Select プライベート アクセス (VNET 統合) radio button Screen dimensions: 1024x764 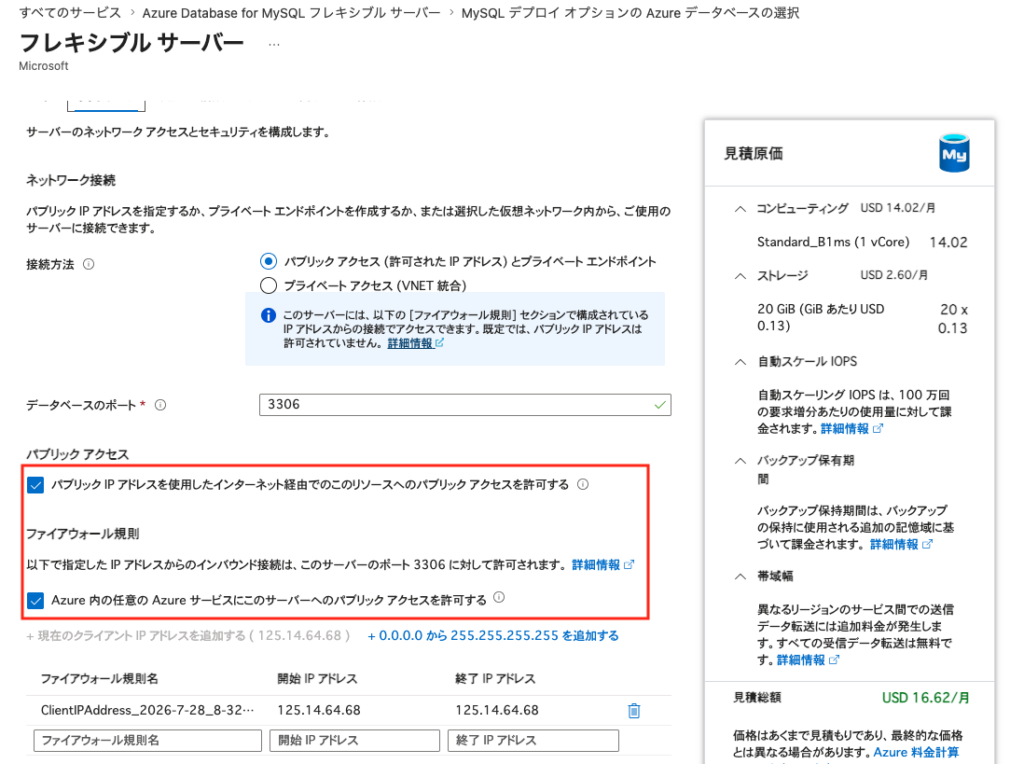(x=268, y=285)
